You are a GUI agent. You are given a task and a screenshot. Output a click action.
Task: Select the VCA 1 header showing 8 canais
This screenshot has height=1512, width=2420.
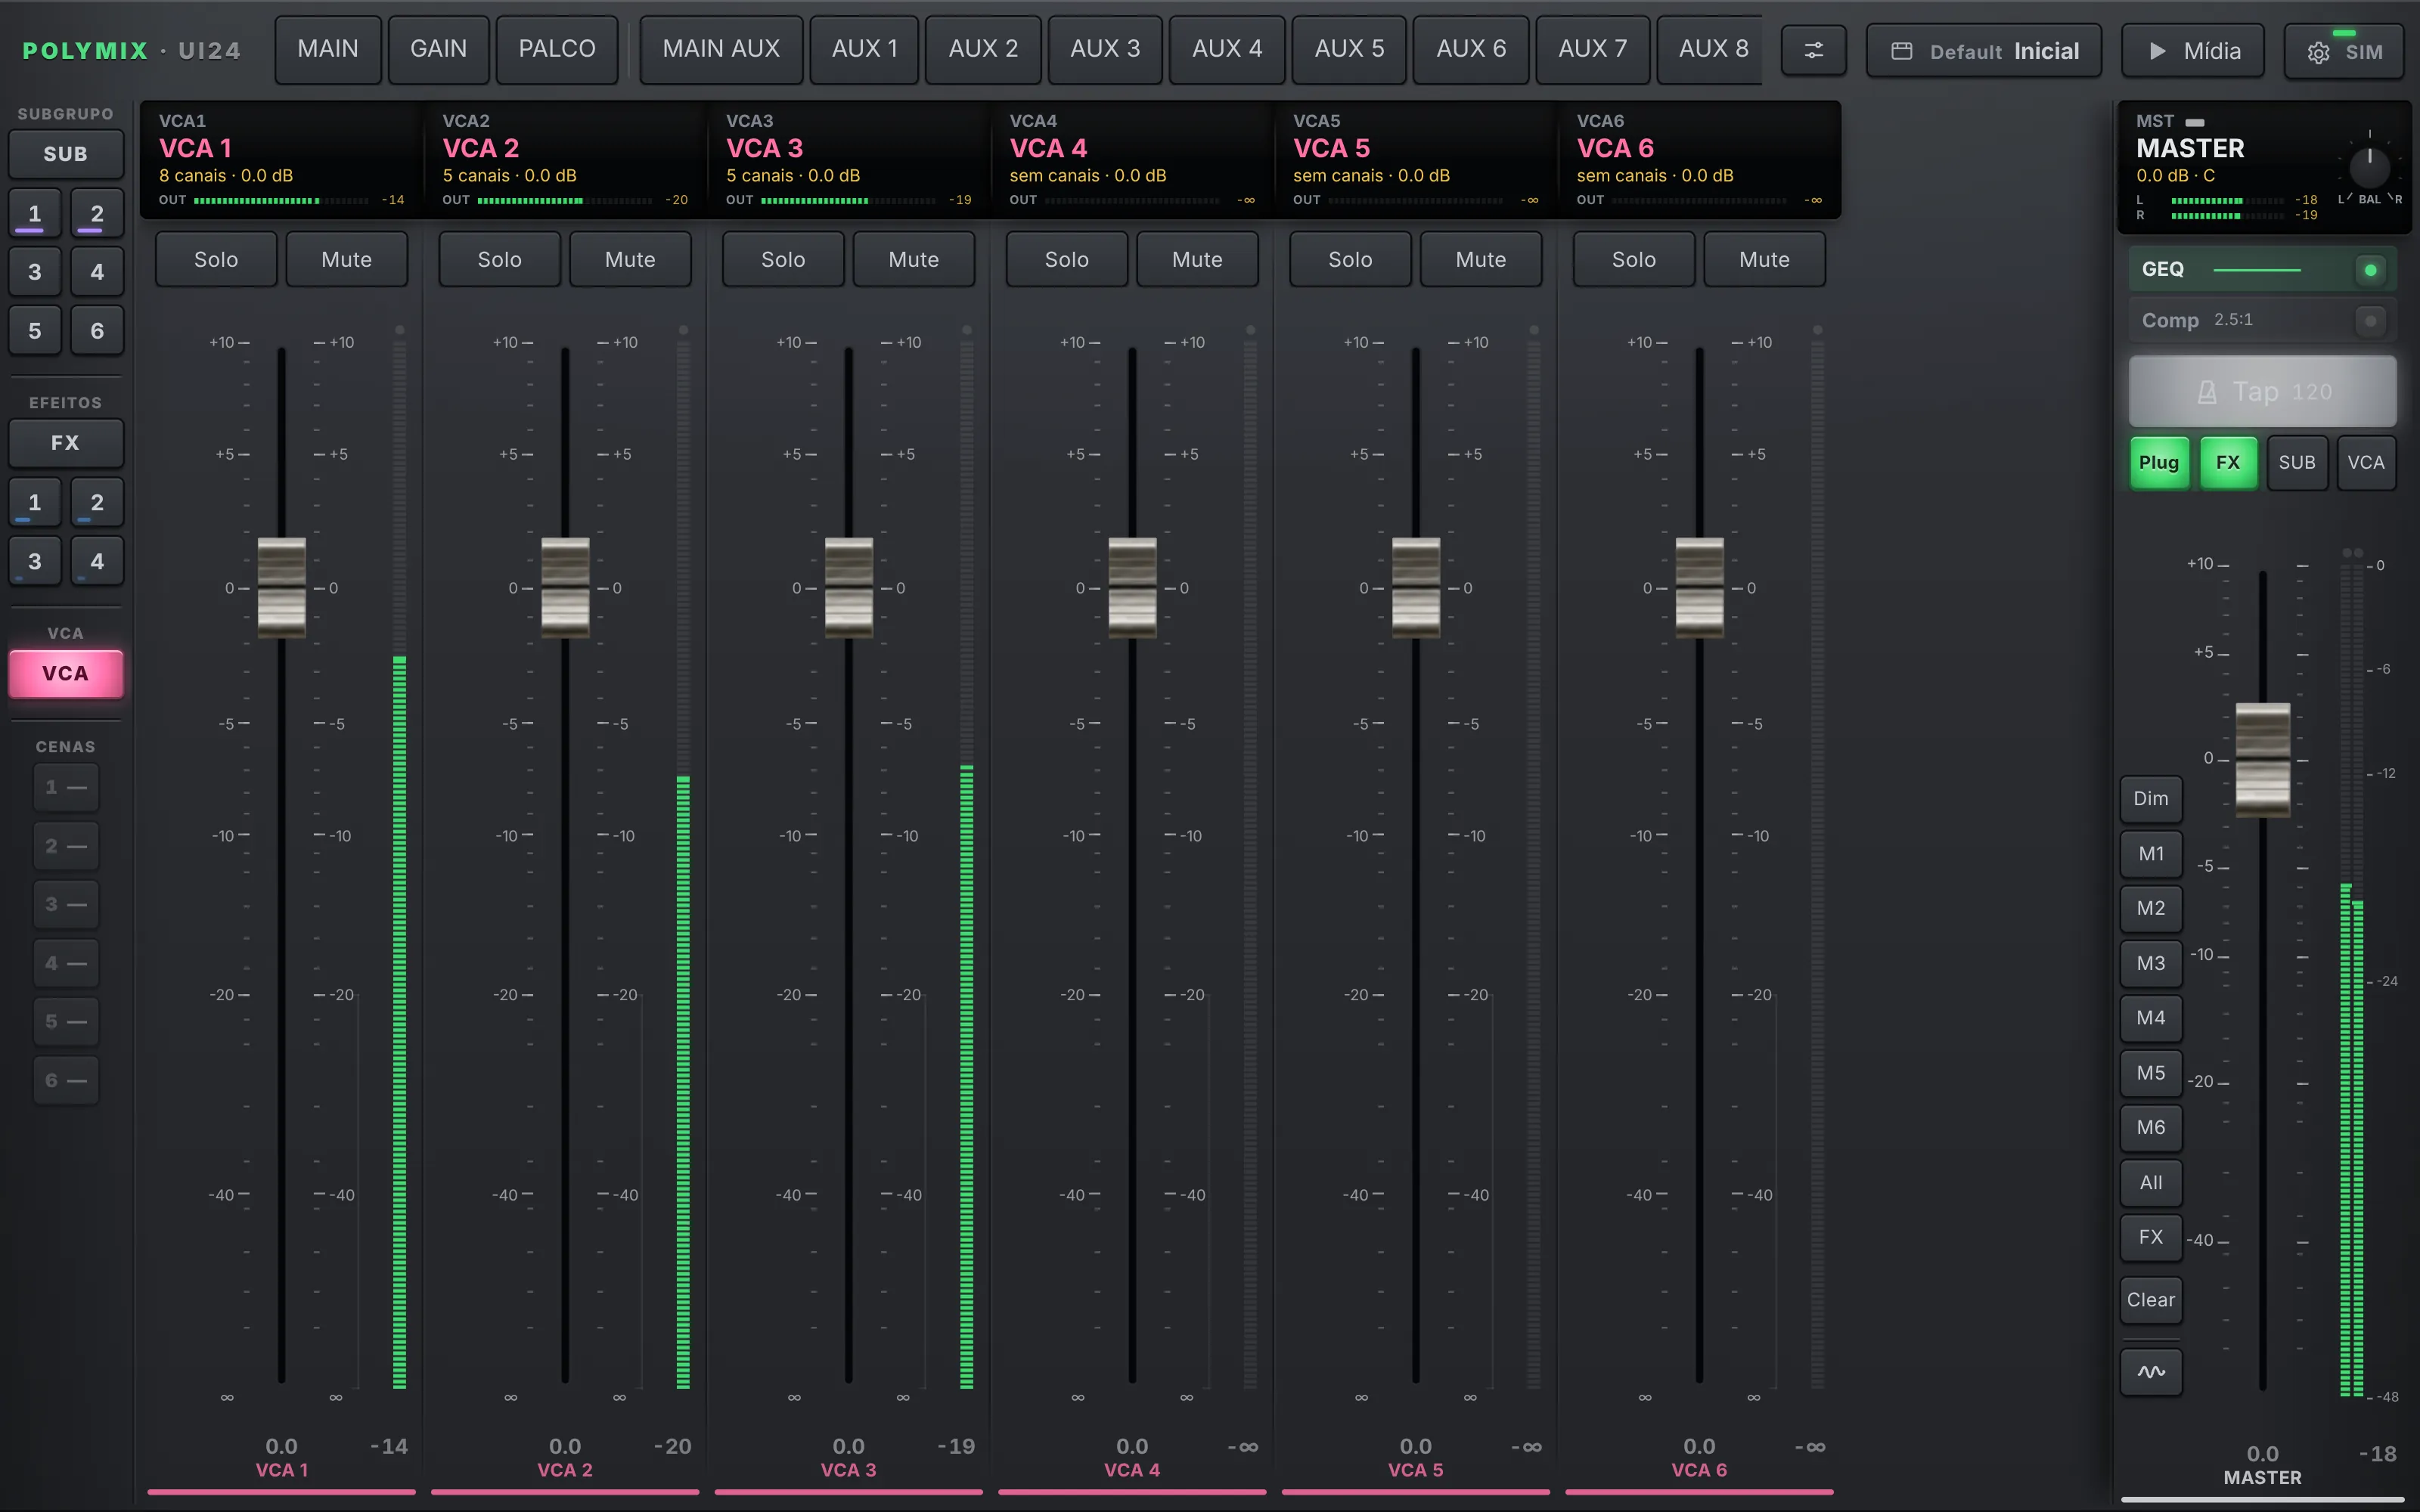tap(282, 160)
